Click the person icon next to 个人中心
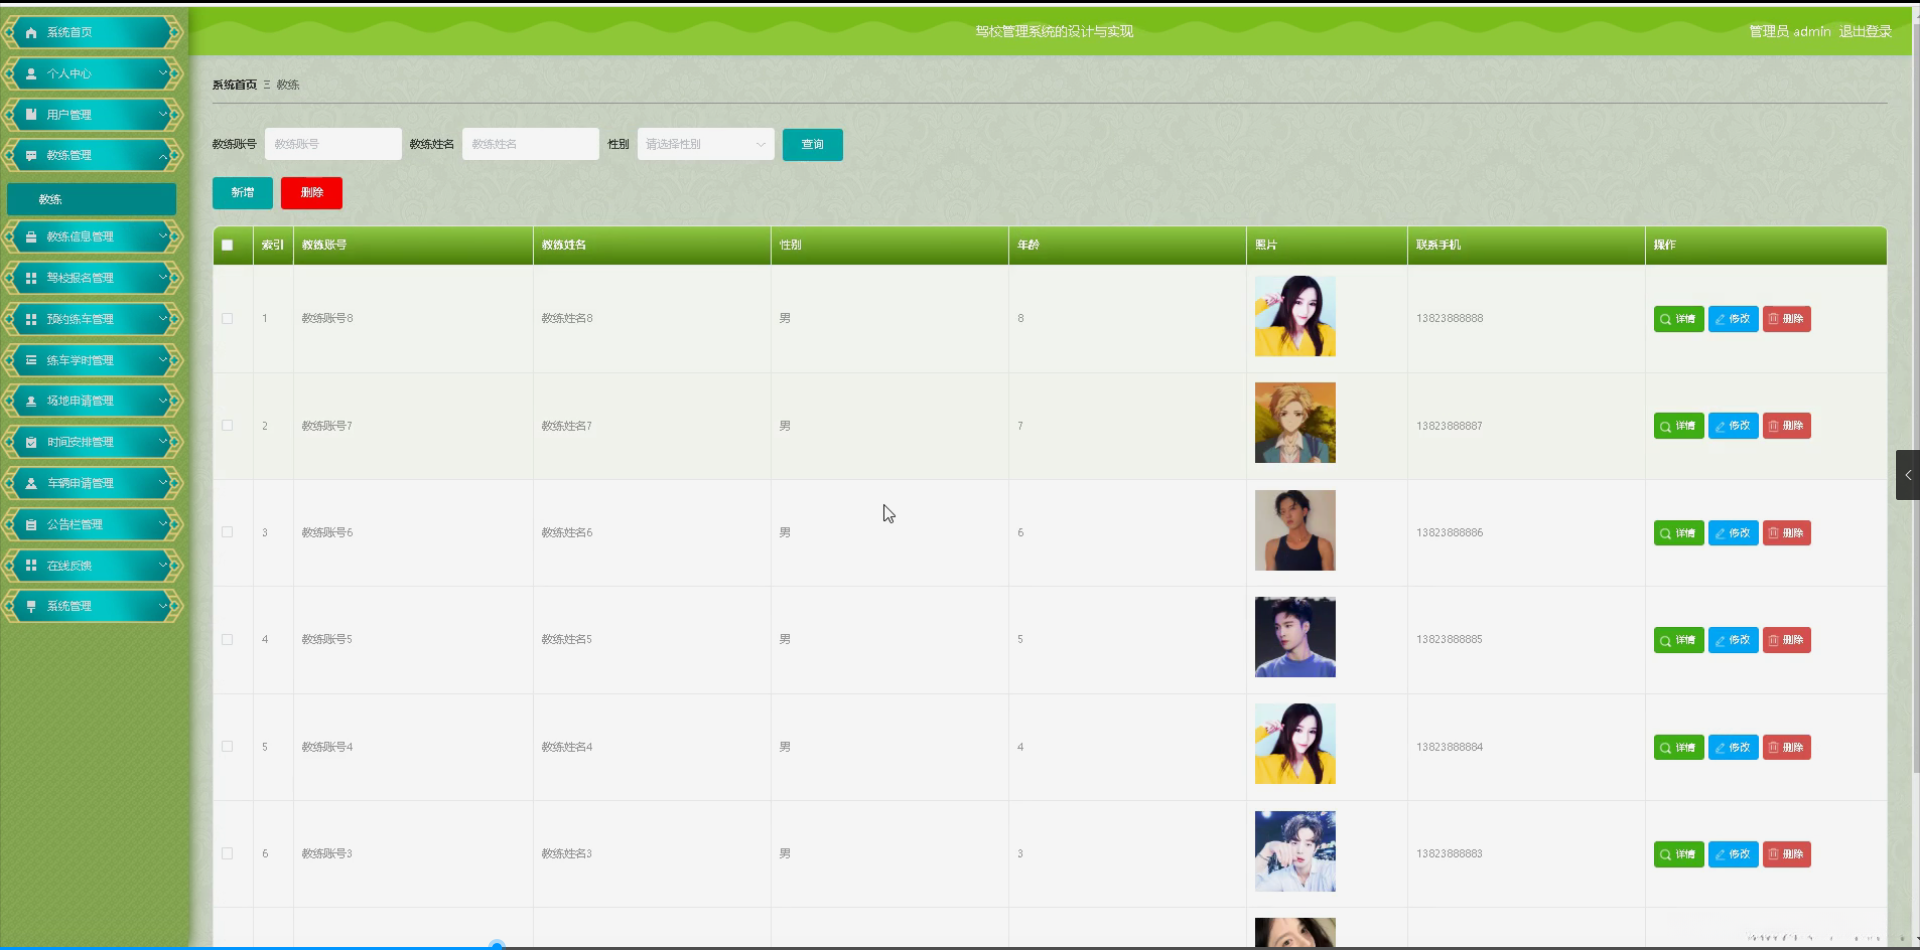Image resolution: width=1920 pixels, height=950 pixels. tap(31, 74)
